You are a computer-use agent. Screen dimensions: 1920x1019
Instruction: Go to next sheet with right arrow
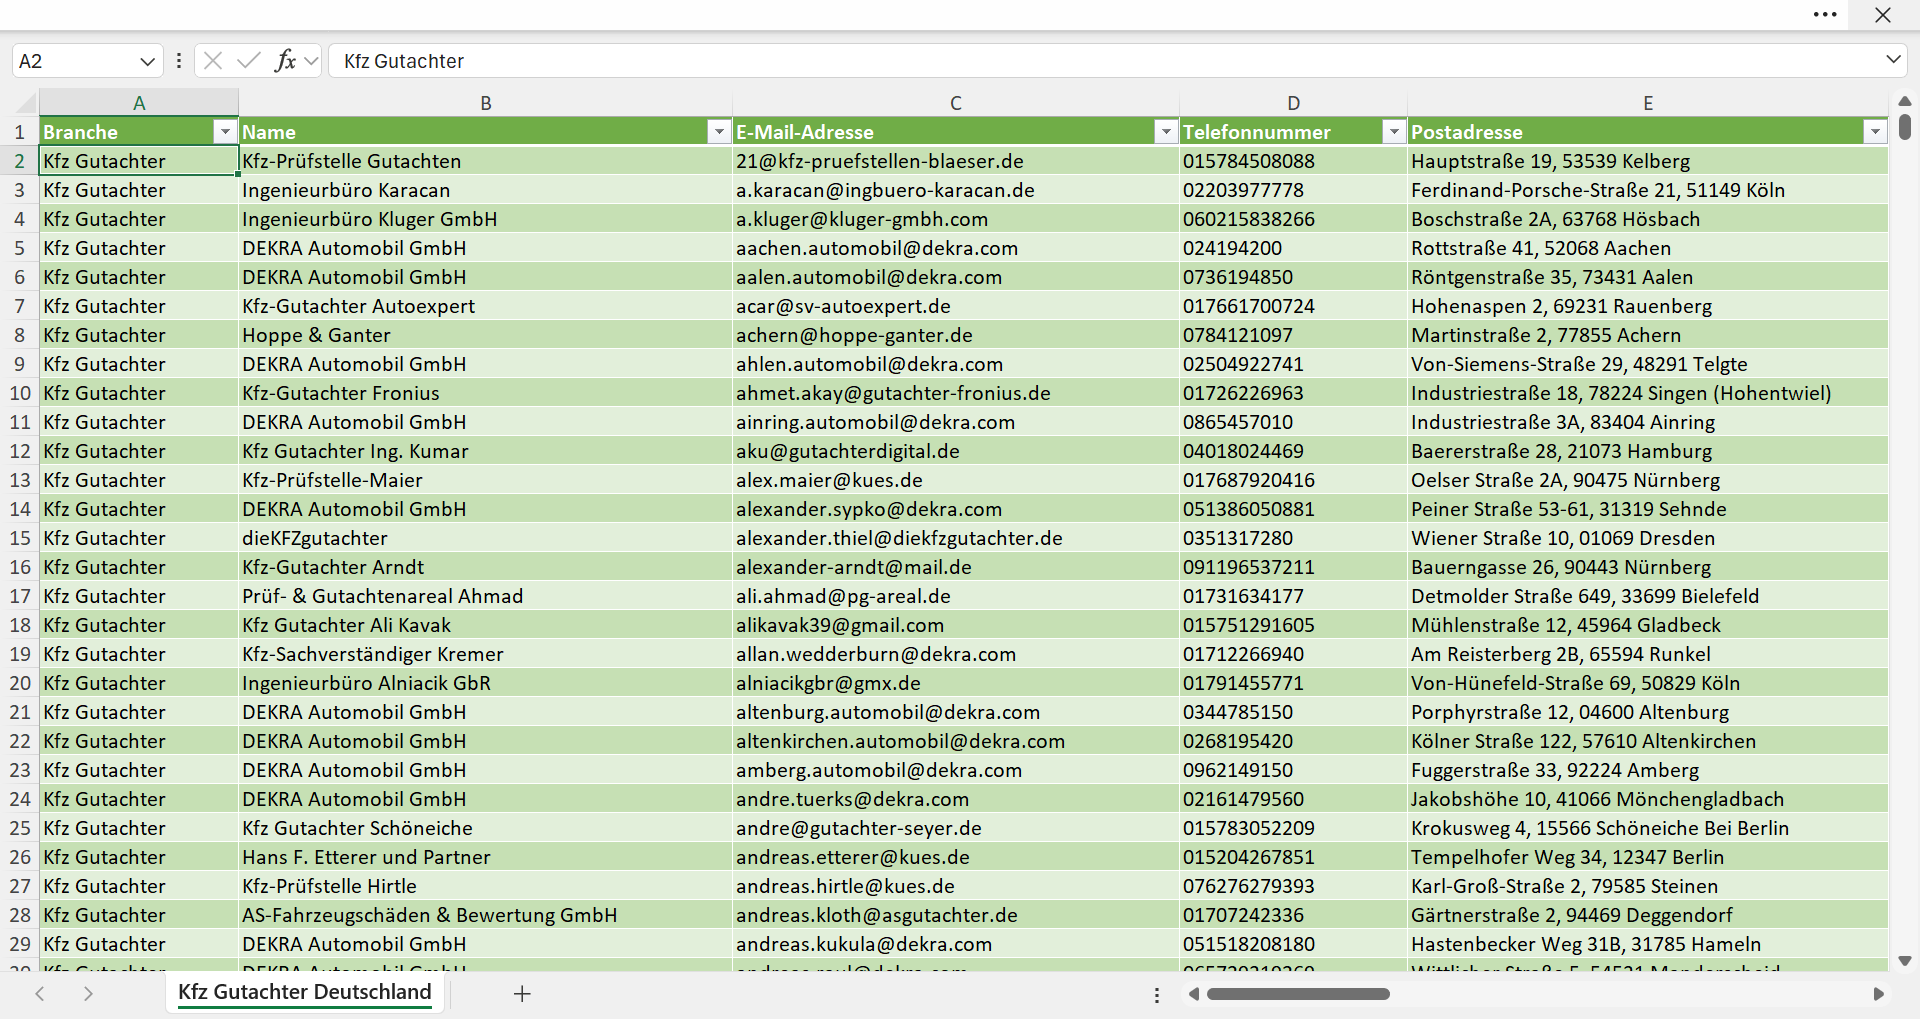point(88,993)
